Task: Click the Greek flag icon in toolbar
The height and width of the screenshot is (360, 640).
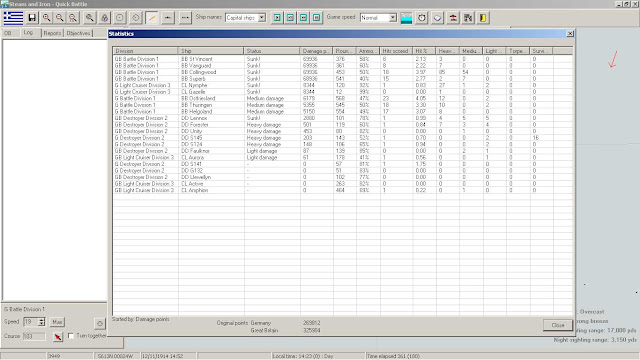Action: point(13,18)
